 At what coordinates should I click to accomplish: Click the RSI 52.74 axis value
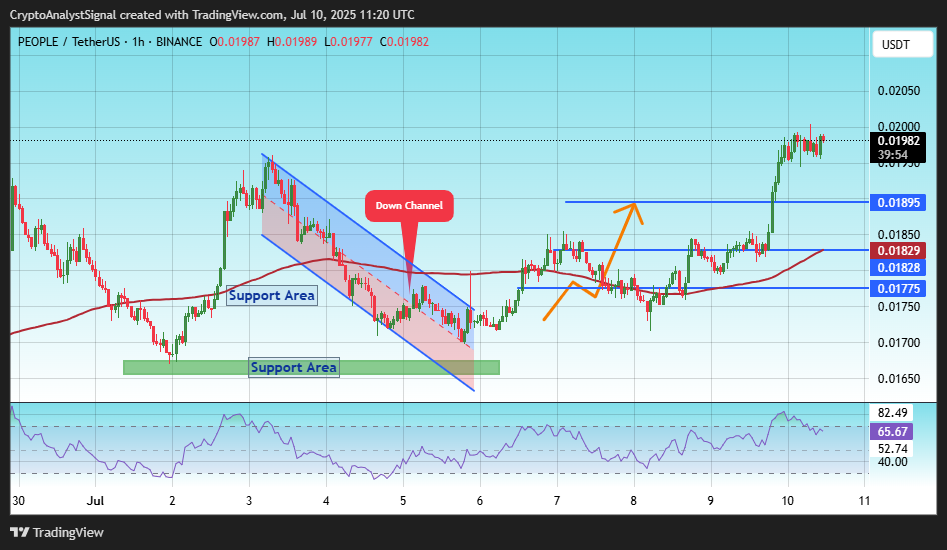click(892, 449)
